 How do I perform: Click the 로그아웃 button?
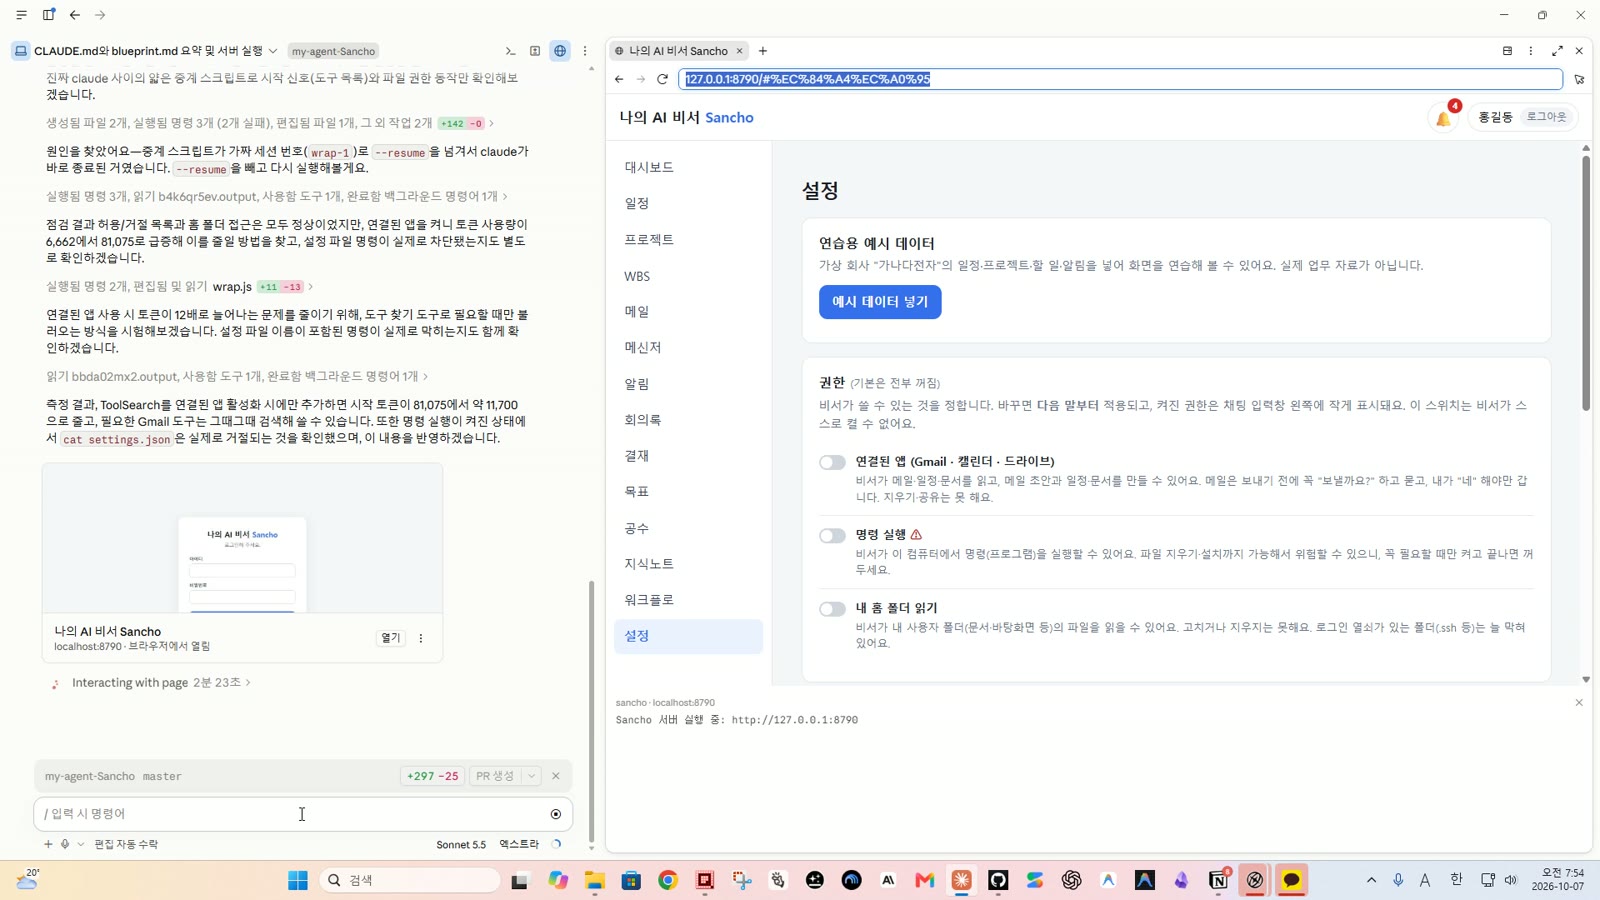click(1546, 117)
